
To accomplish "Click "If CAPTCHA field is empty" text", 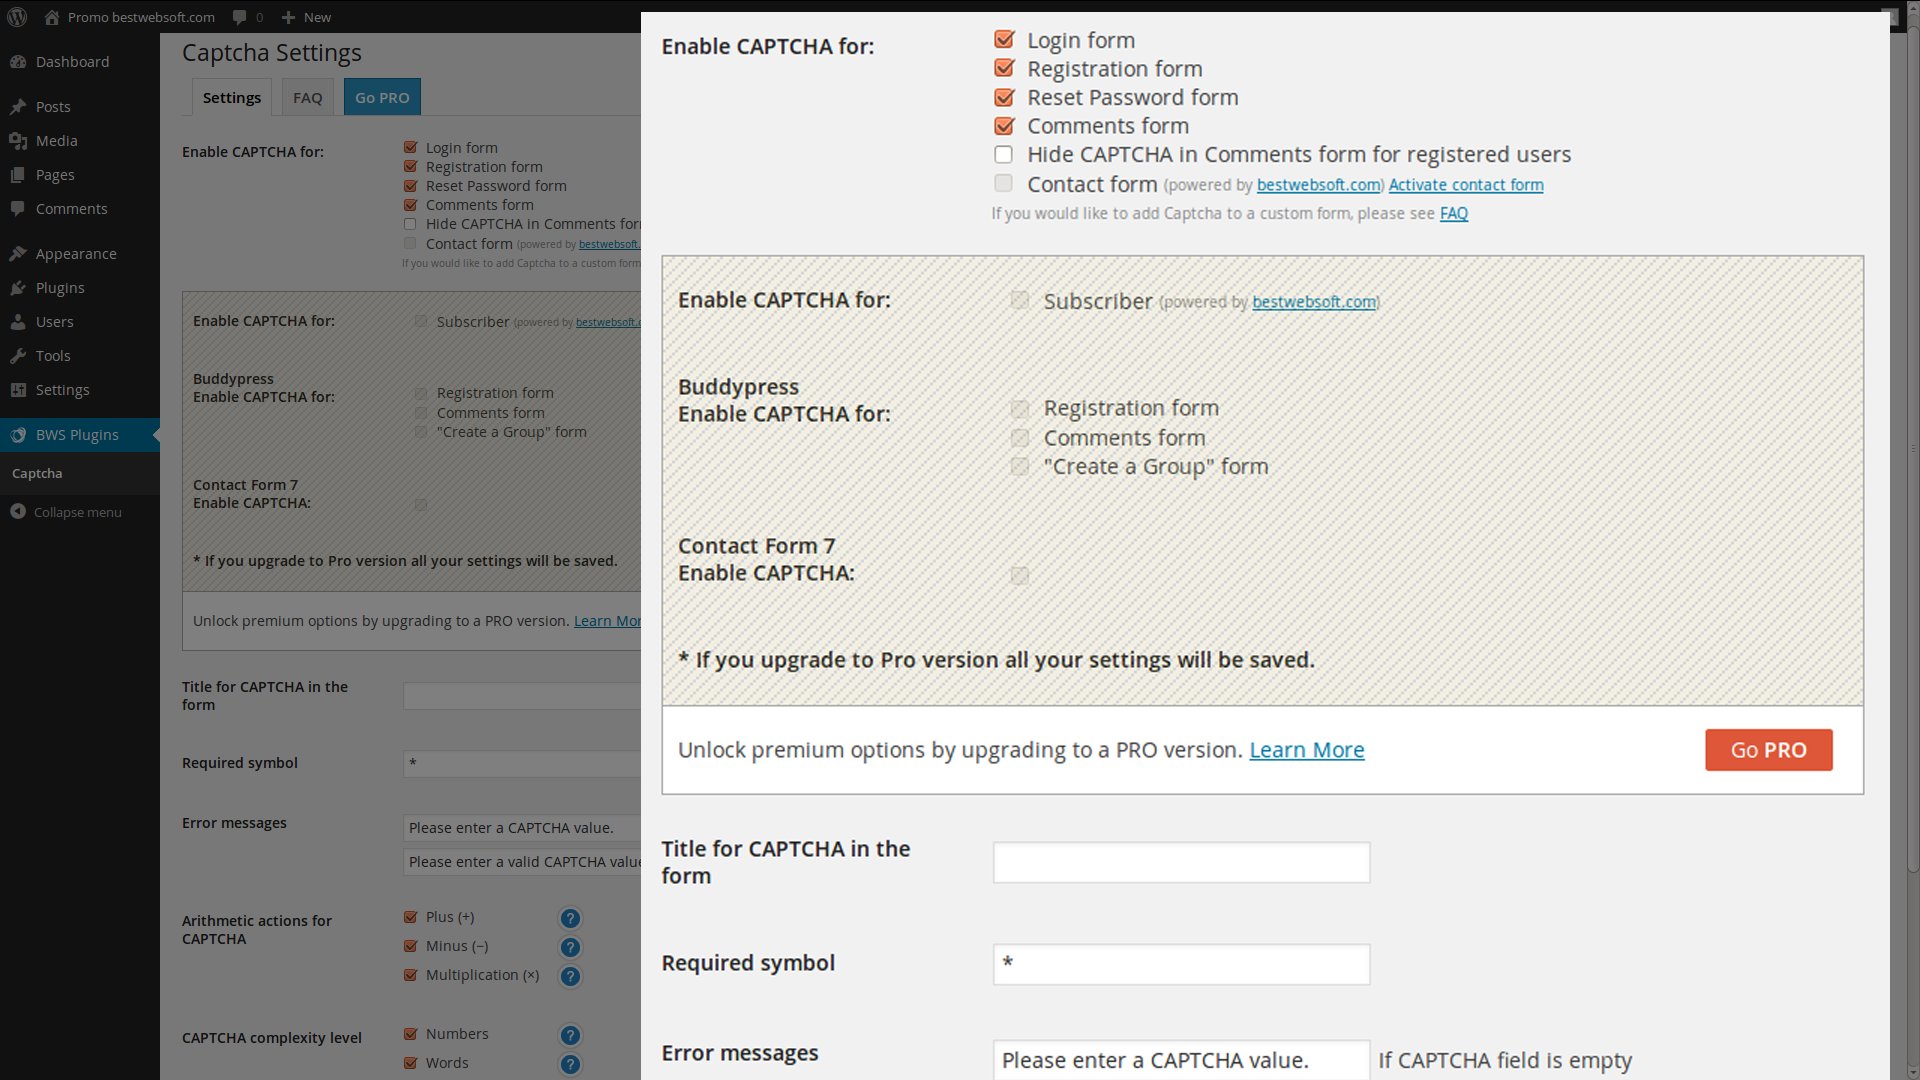I will (1505, 1060).
